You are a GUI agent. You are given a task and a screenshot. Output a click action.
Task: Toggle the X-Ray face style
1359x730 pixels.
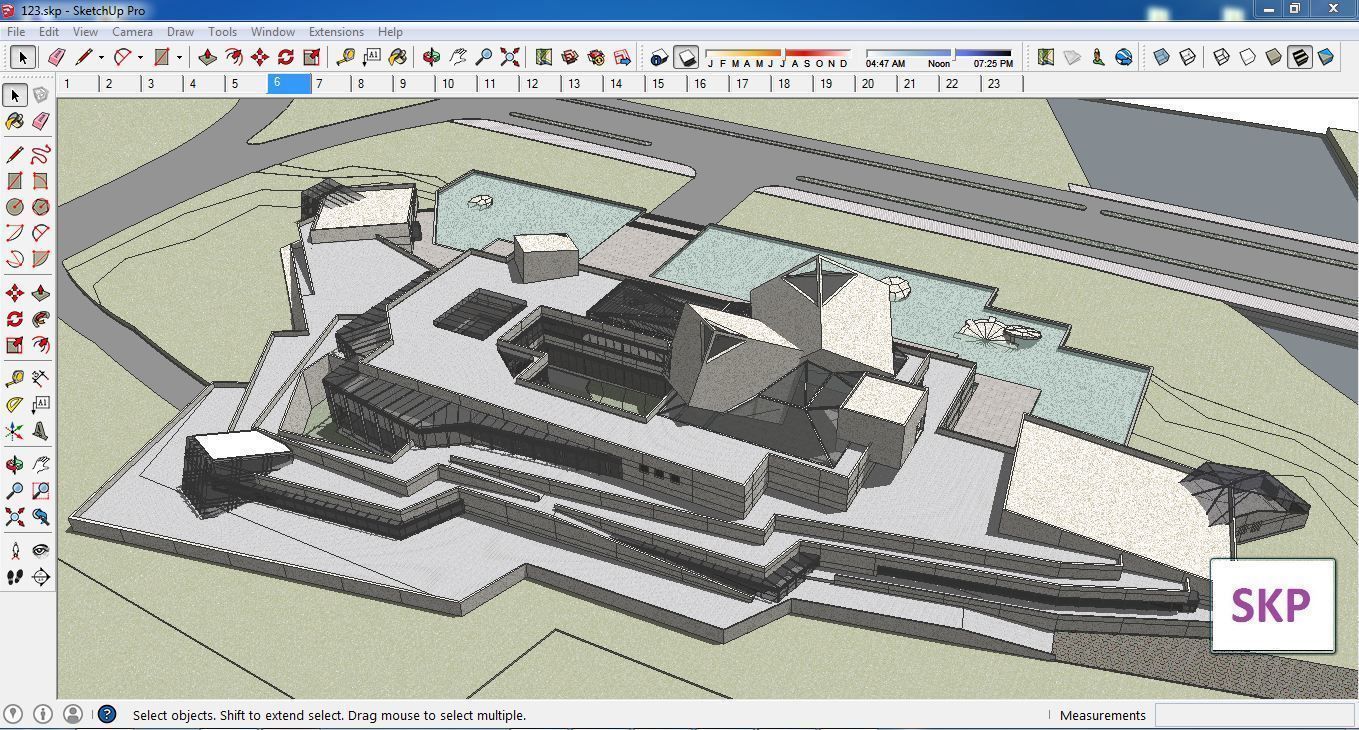1162,57
